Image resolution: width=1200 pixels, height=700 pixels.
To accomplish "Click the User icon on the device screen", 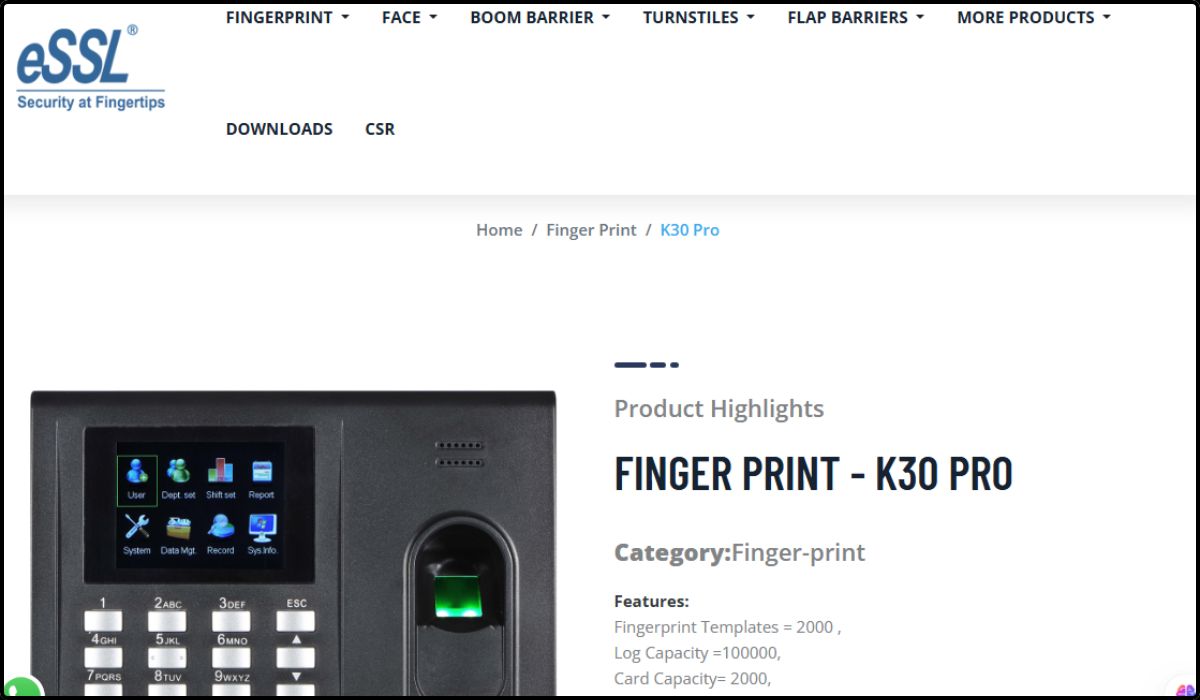I will coord(137,480).
